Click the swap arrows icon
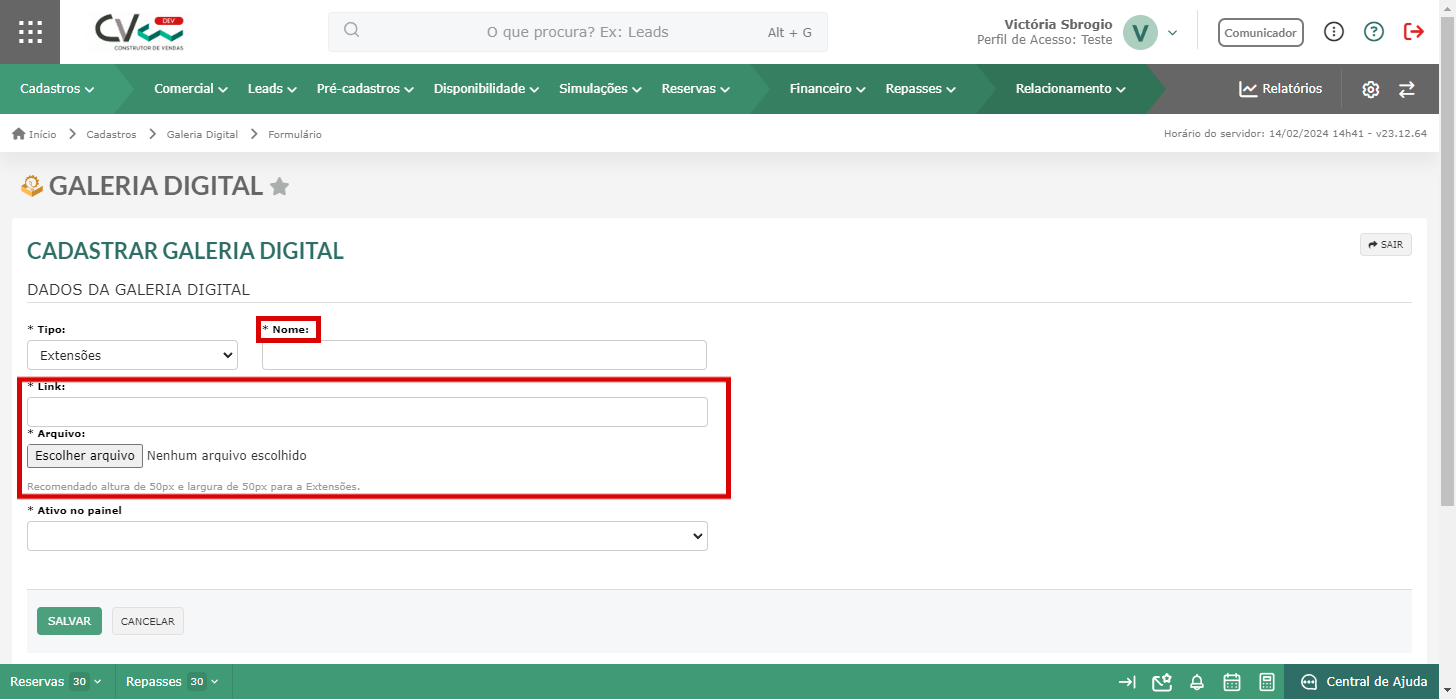 click(1407, 89)
